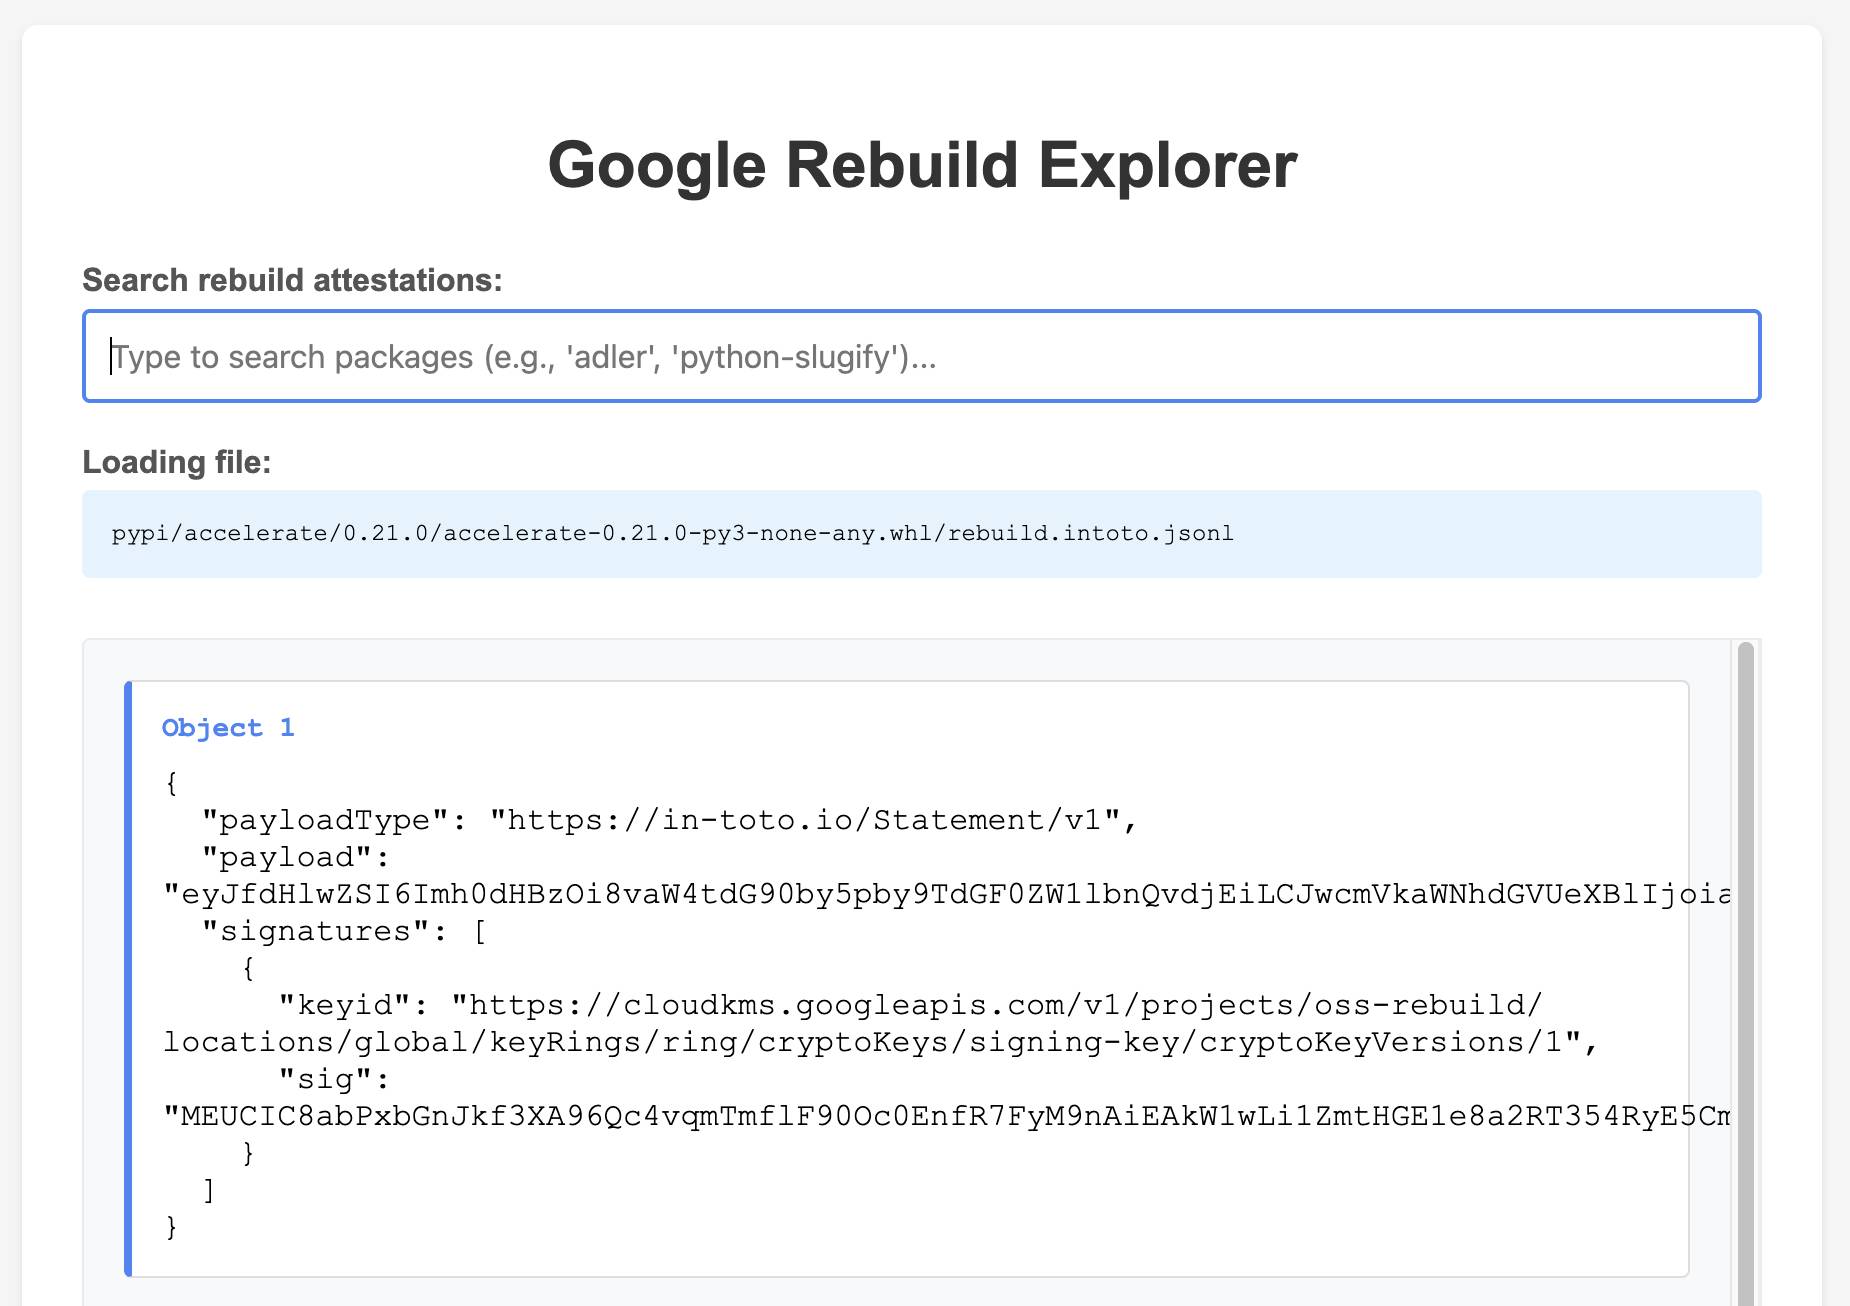The width and height of the screenshot is (1850, 1306).
Task: Click the "Search rebuild attestations:" heading
Action: click(292, 280)
